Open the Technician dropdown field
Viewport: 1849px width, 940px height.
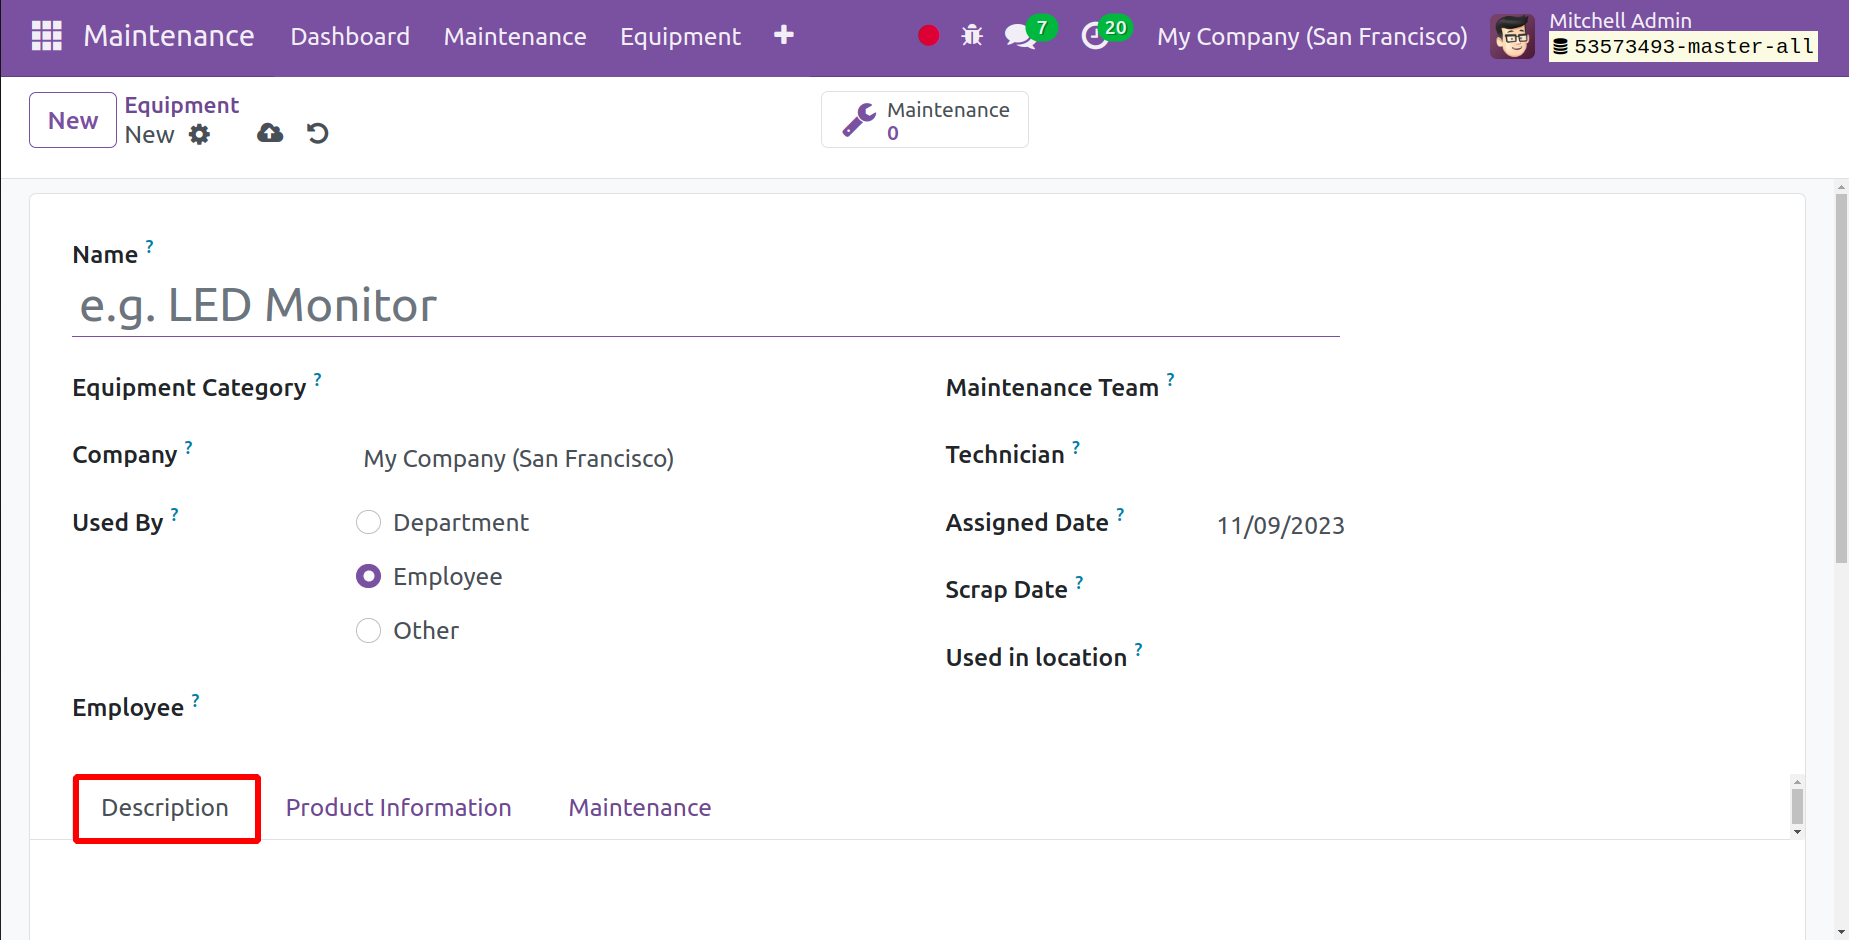tap(1485, 458)
